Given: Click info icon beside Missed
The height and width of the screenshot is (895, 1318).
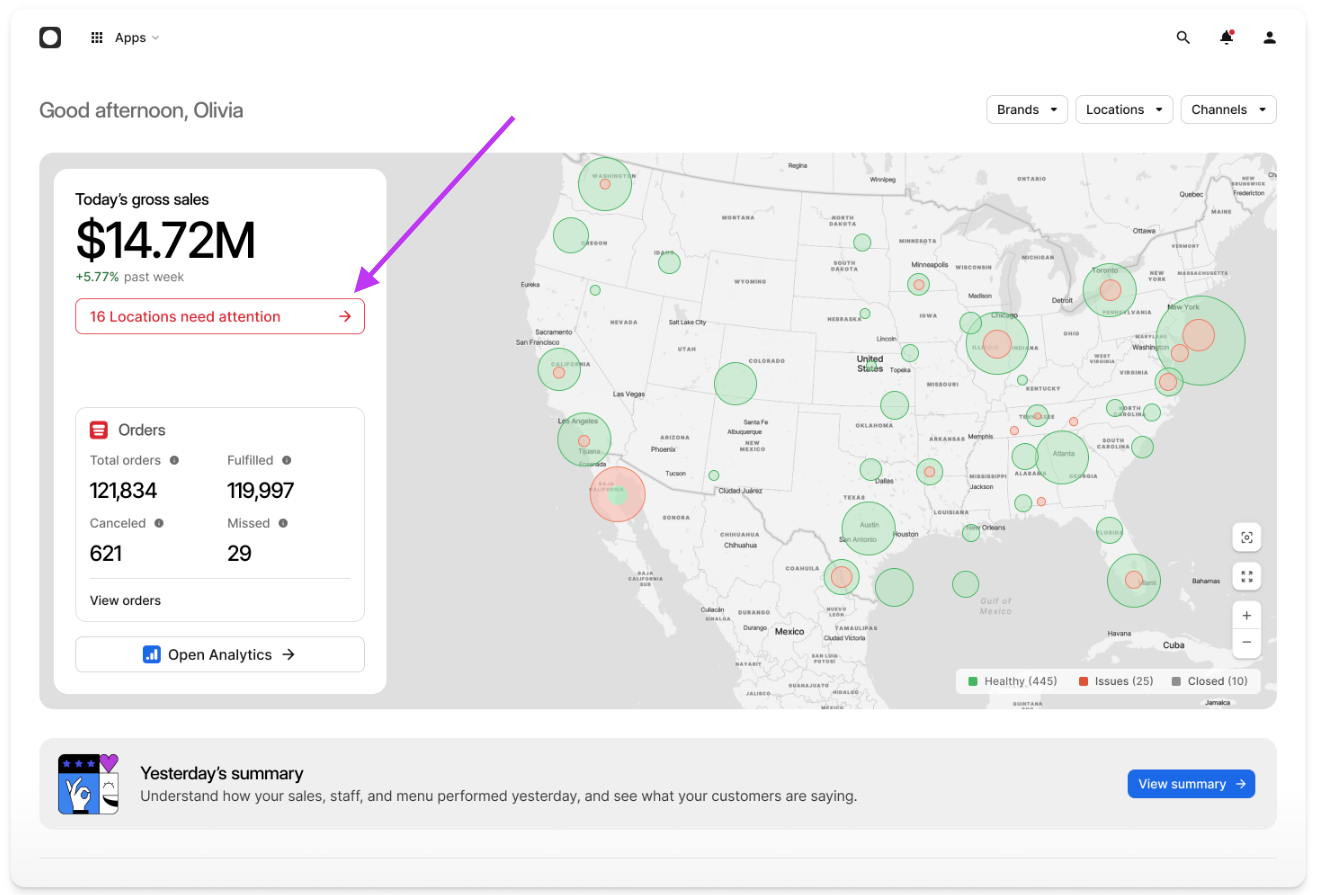Looking at the screenshot, I should [283, 523].
